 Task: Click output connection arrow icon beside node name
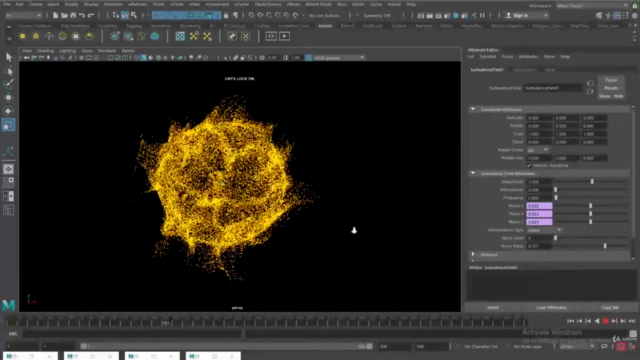[x=590, y=91]
